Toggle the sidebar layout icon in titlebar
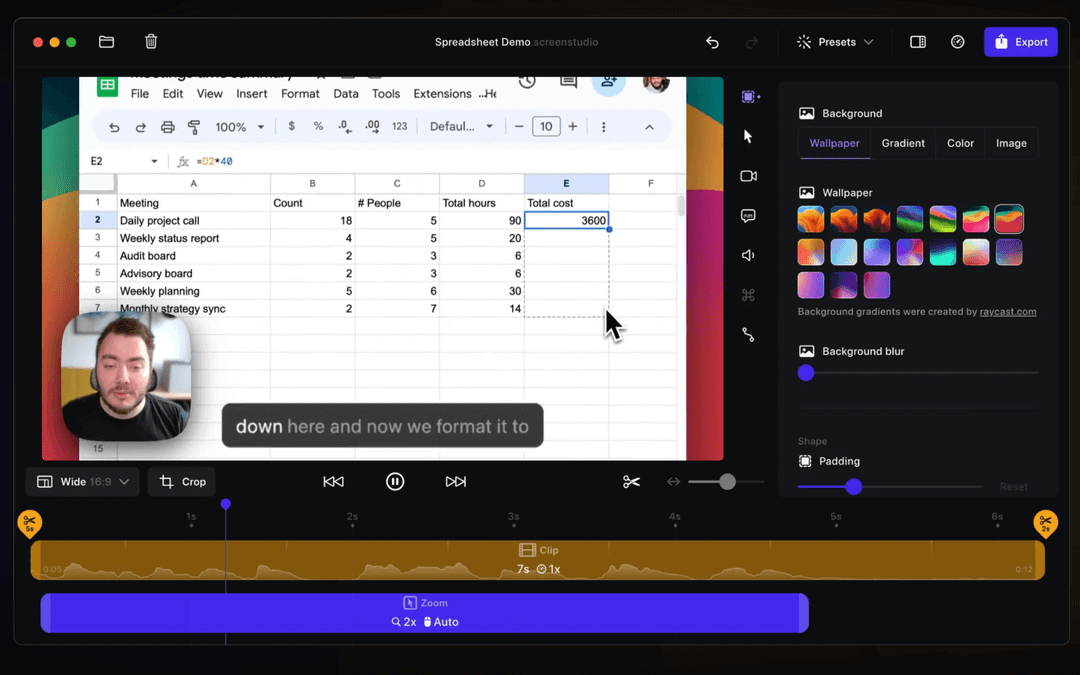Viewport: 1080px width, 675px height. tap(917, 41)
